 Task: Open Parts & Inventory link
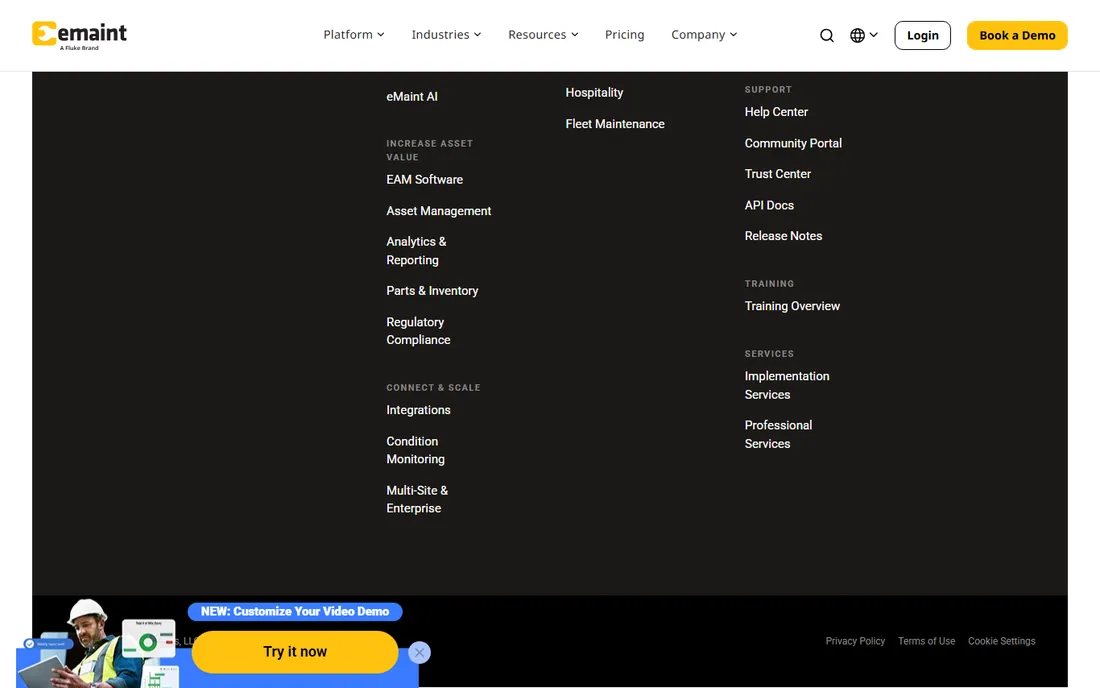coord(432,290)
